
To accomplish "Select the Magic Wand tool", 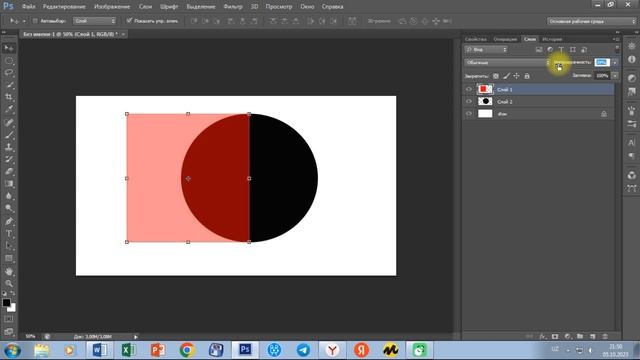I will (9, 85).
